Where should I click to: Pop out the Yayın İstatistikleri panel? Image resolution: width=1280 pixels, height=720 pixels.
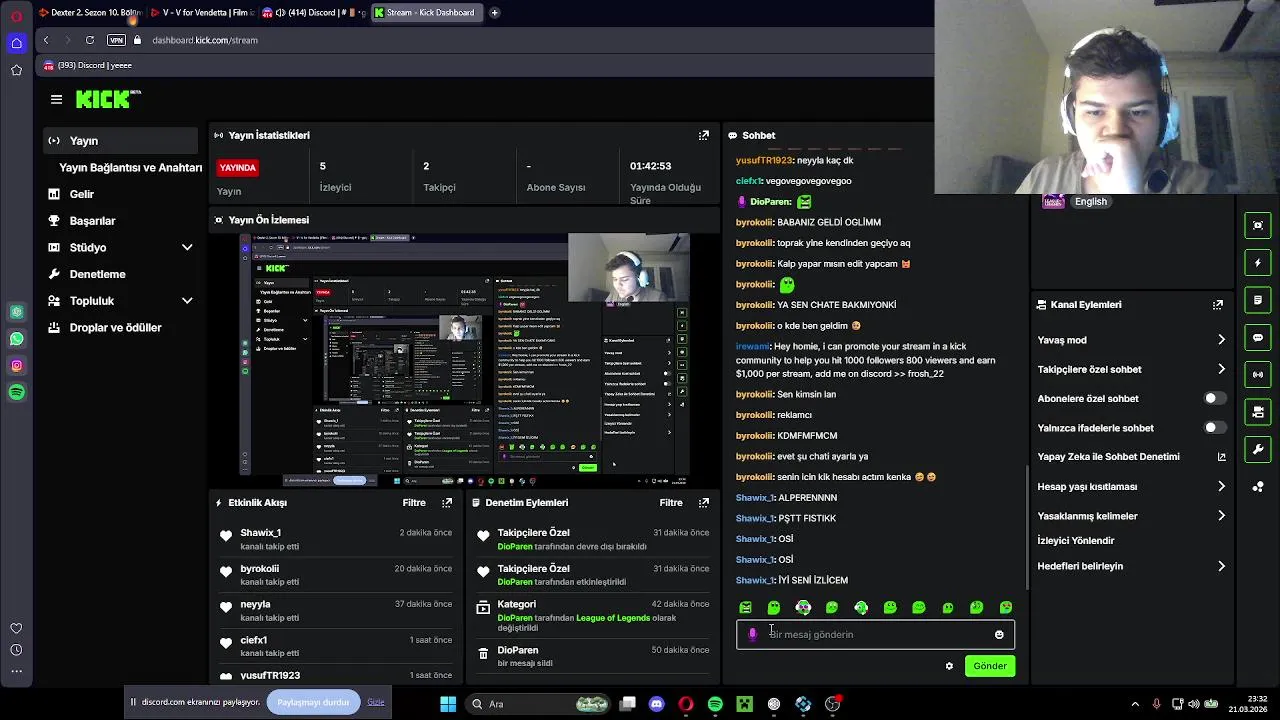[x=704, y=135]
